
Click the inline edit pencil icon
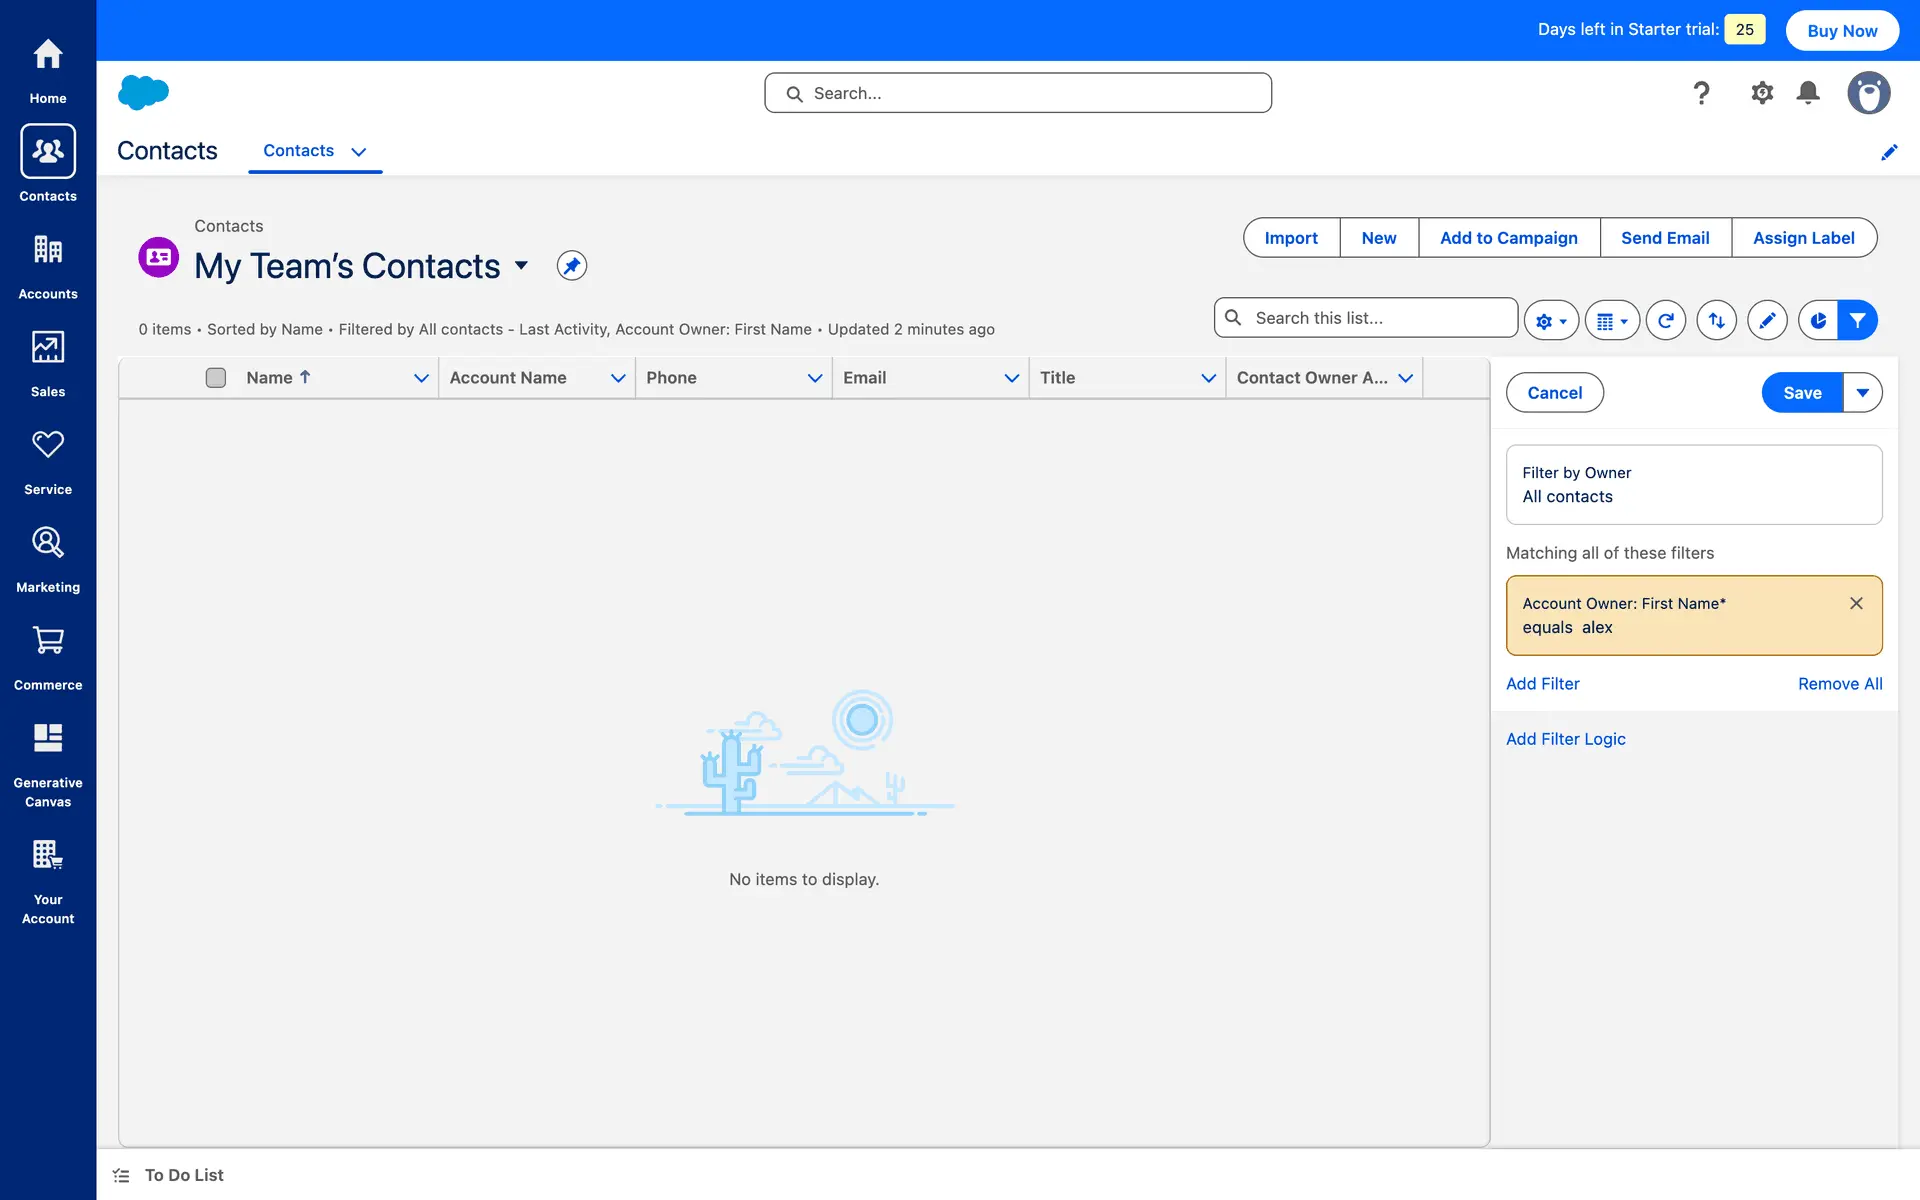point(1767,320)
